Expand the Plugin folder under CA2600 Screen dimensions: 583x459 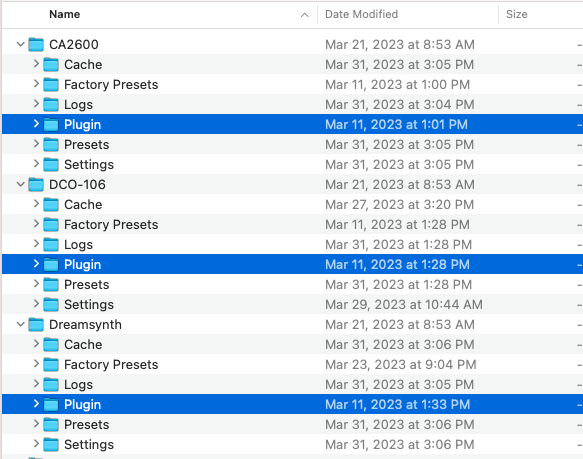click(36, 124)
